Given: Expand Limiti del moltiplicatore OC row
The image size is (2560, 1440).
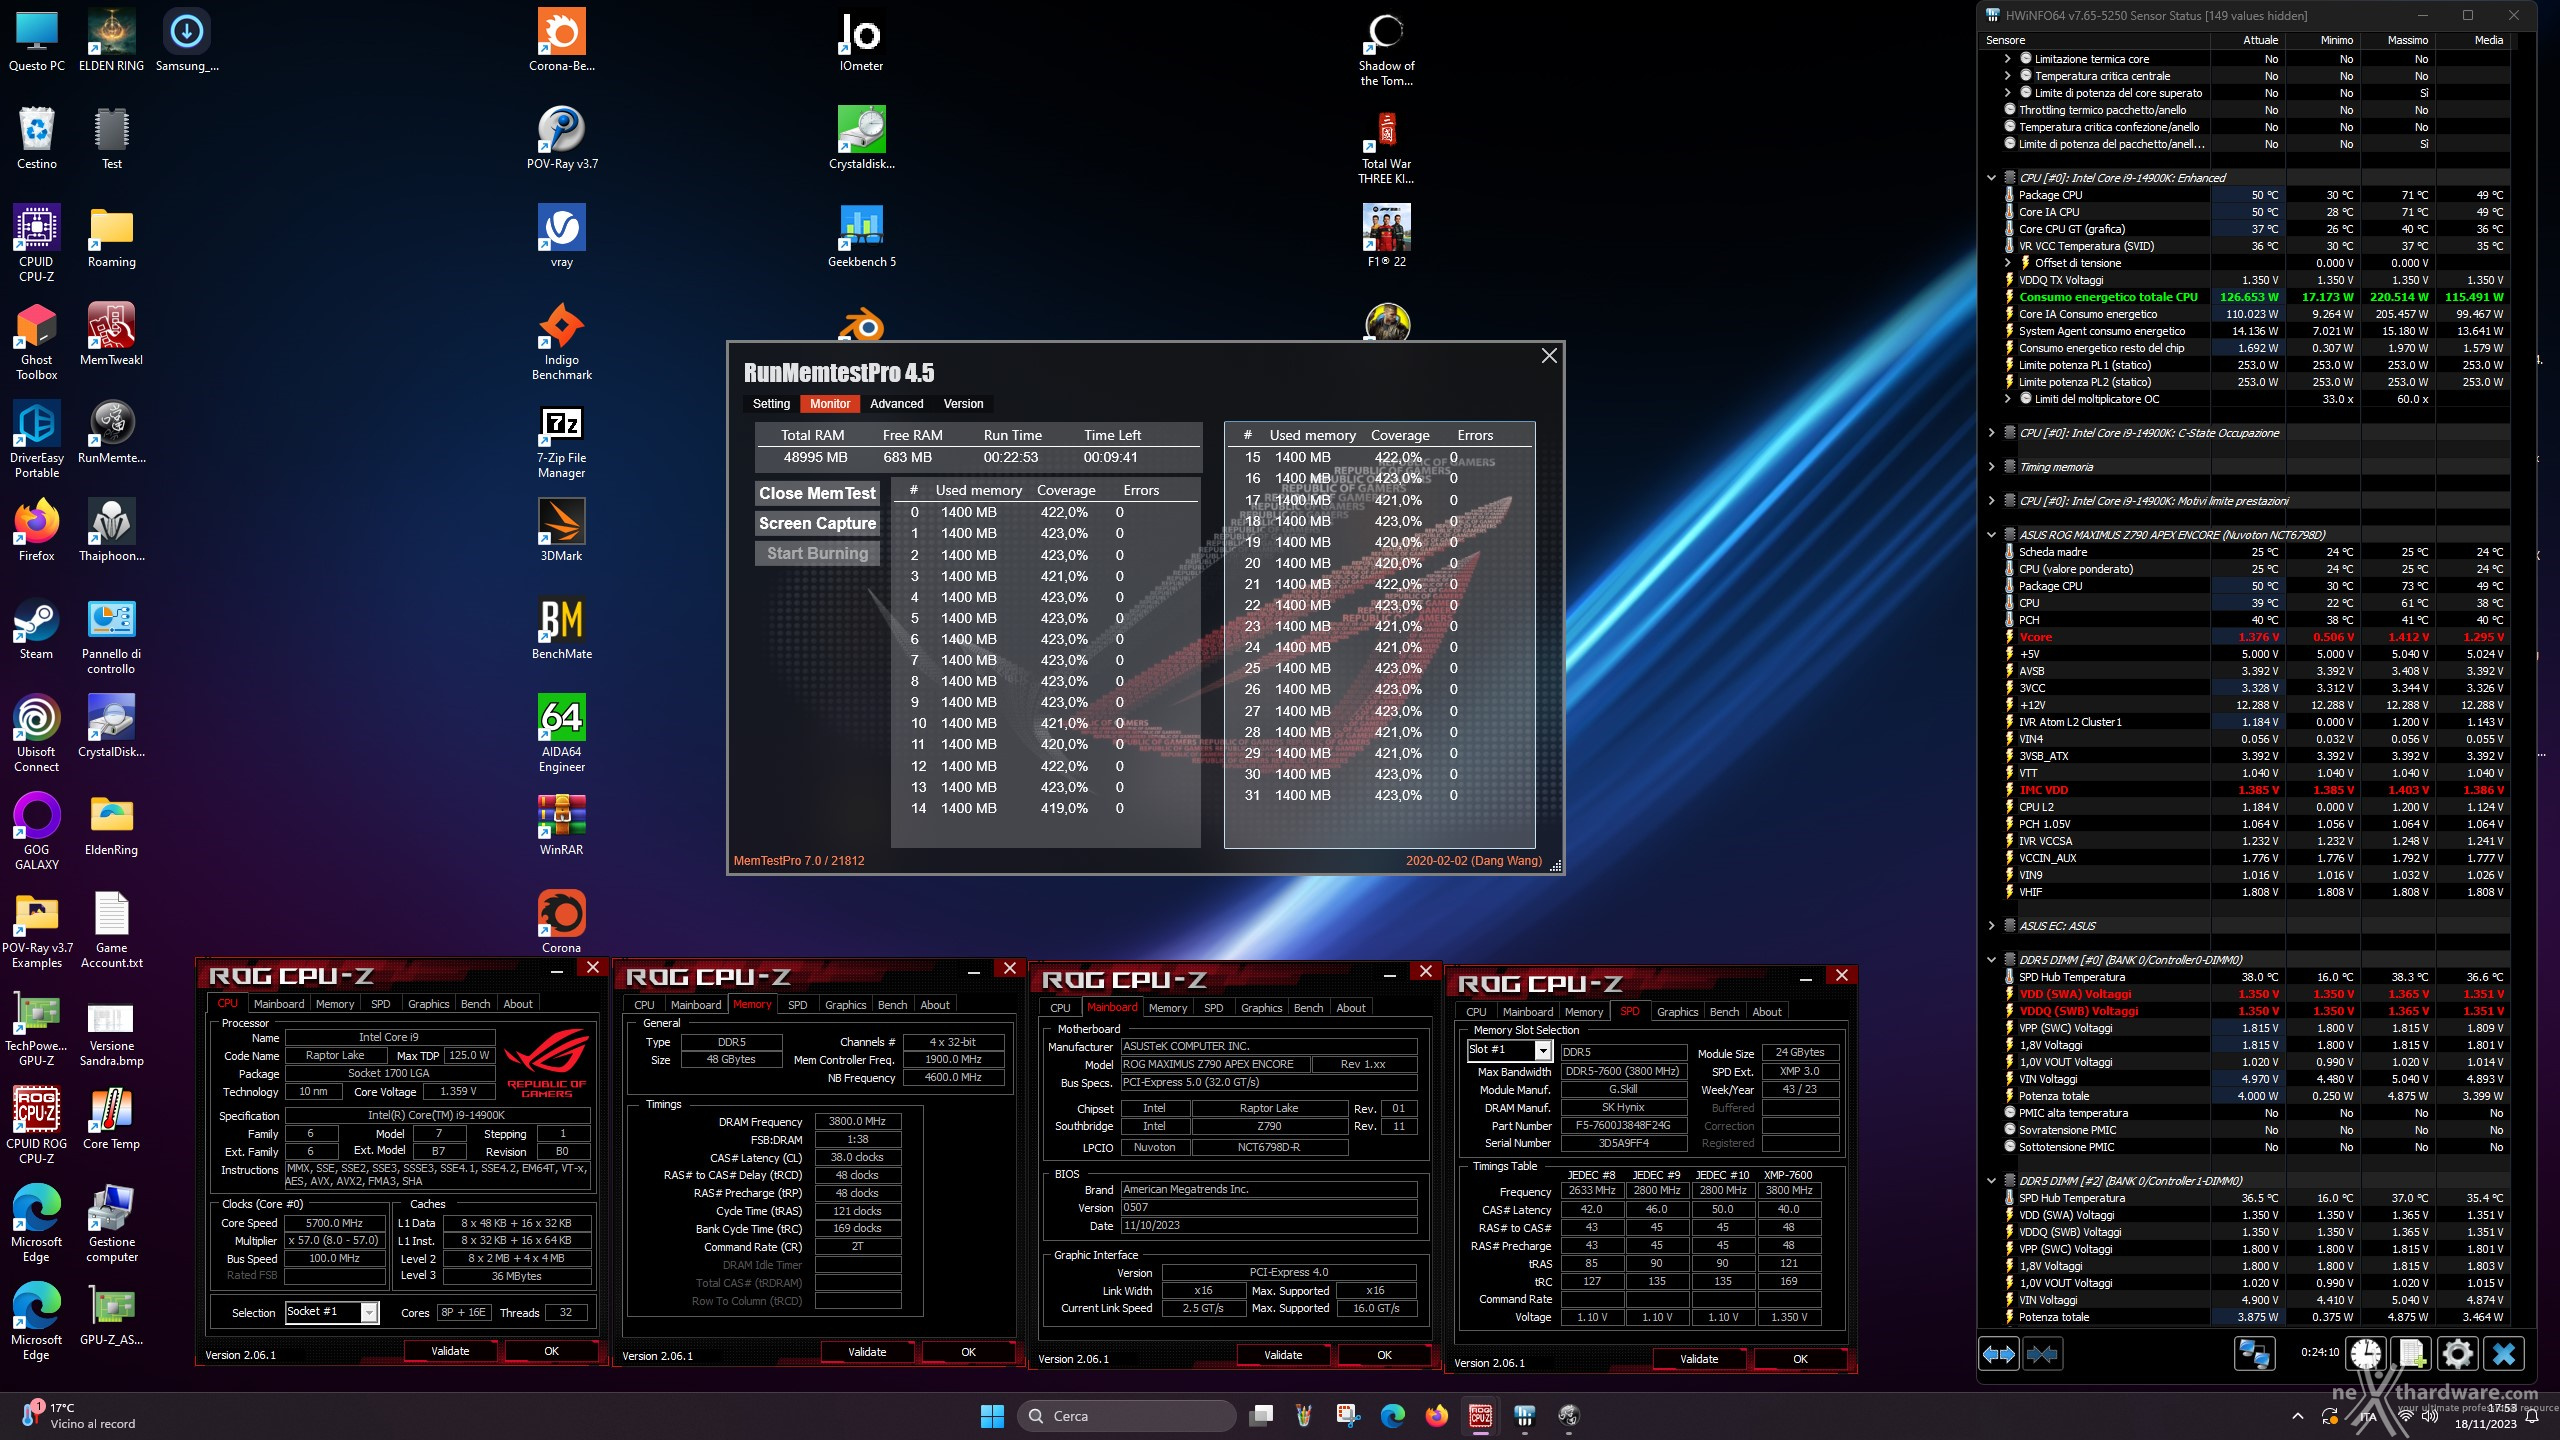Looking at the screenshot, I should 2007,399.
